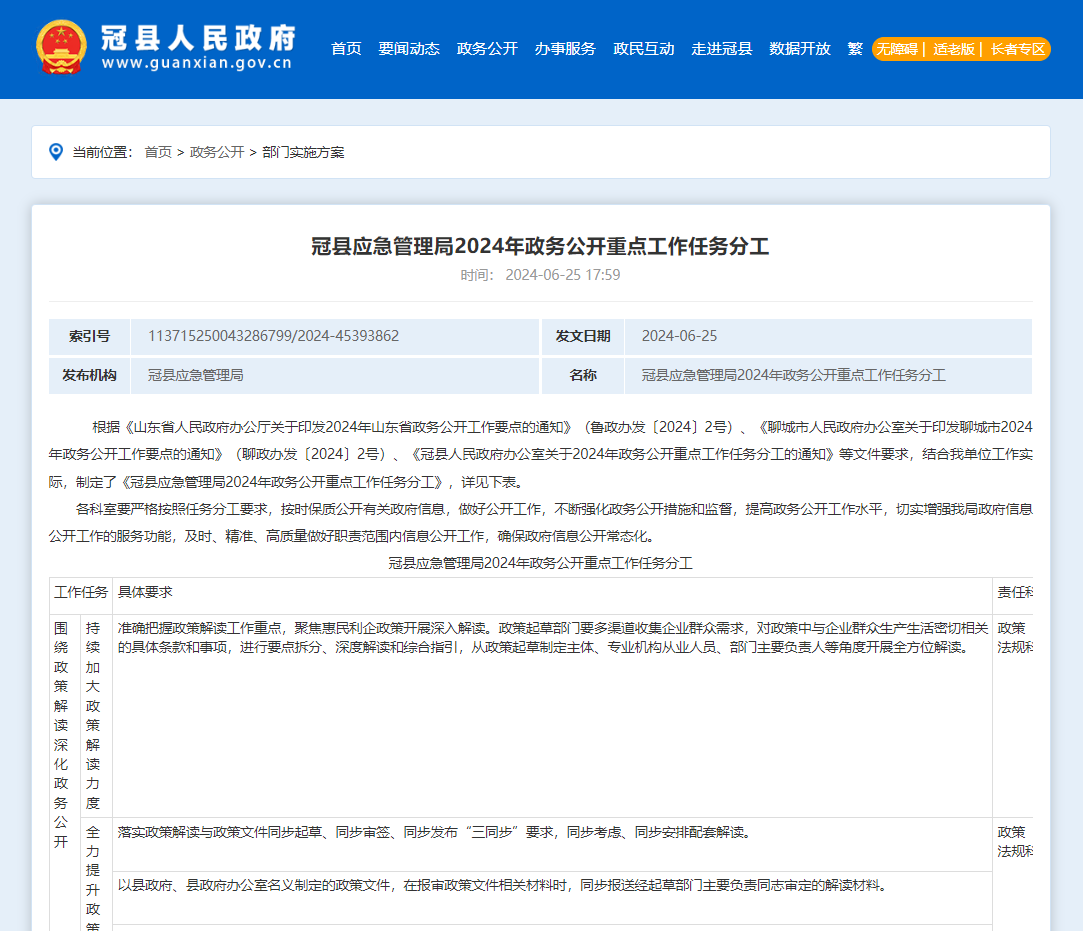This screenshot has height=931, width=1083.
Task: Click the article title heading
Action: [540, 246]
